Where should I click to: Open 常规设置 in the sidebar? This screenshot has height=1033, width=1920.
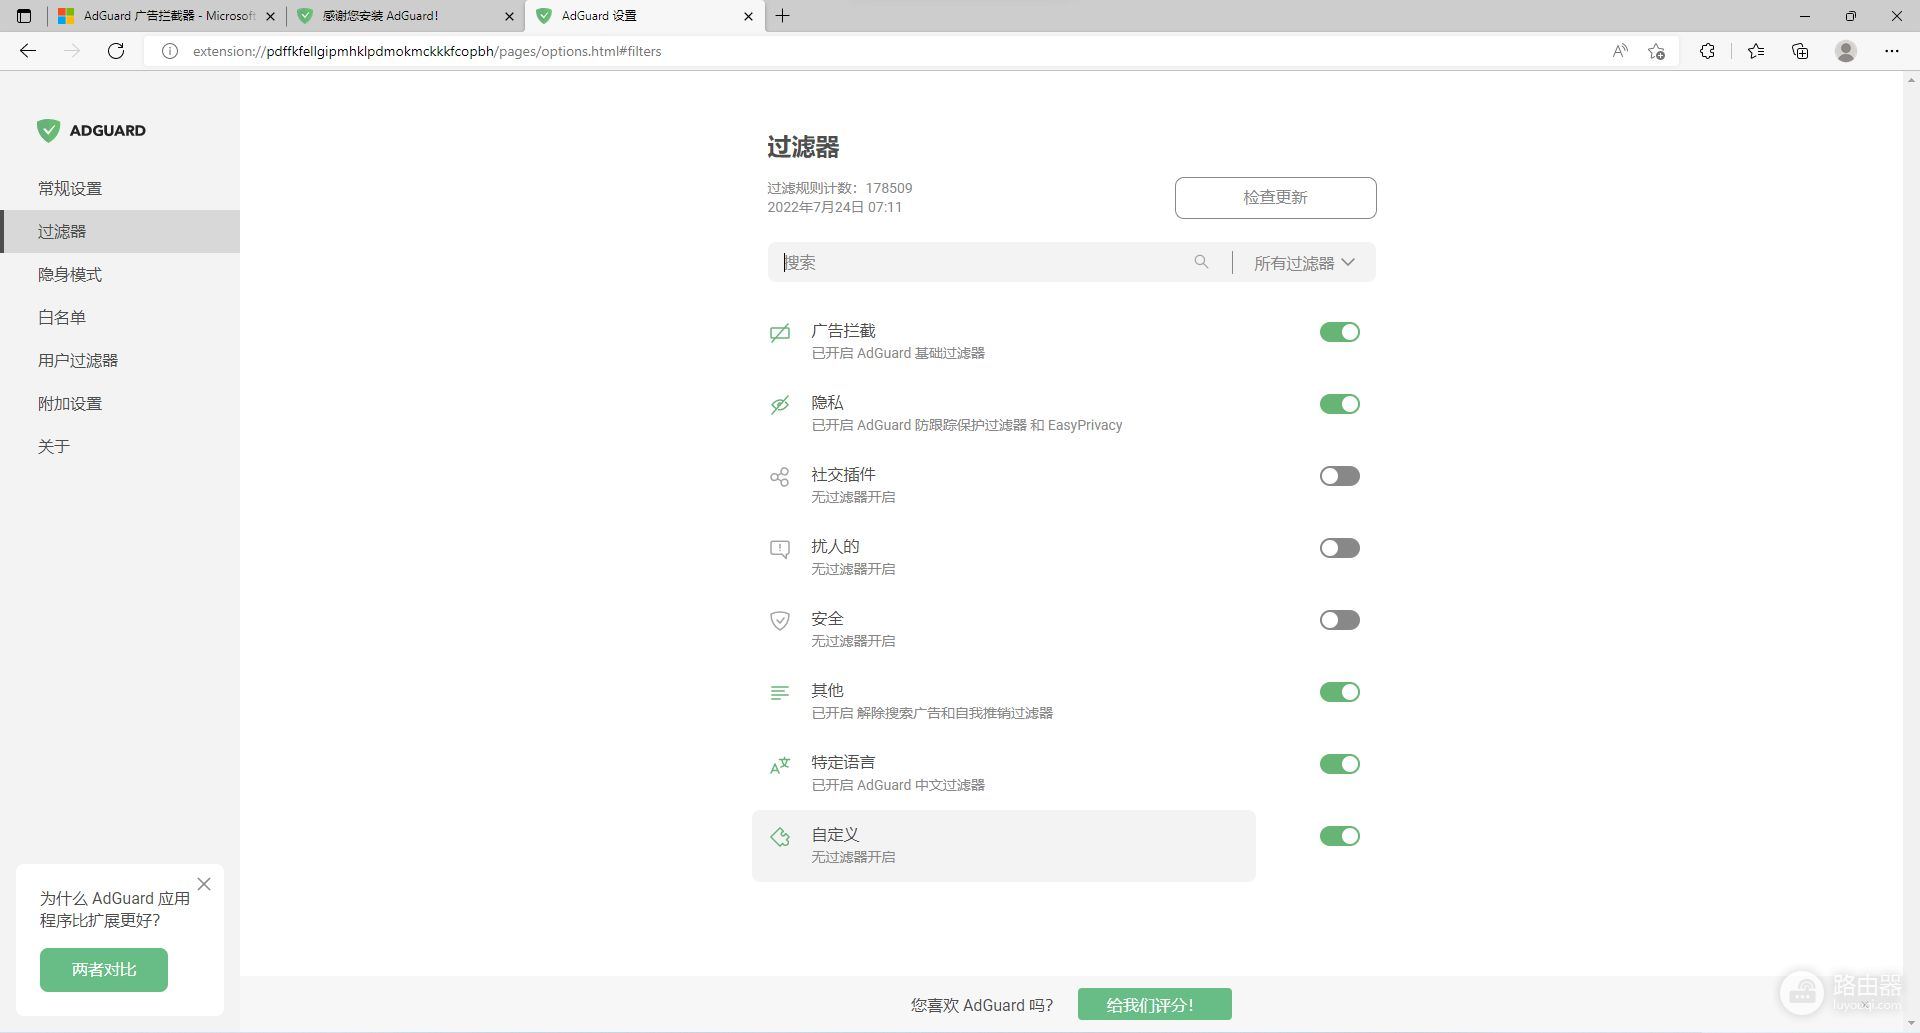tap(120, 188)
